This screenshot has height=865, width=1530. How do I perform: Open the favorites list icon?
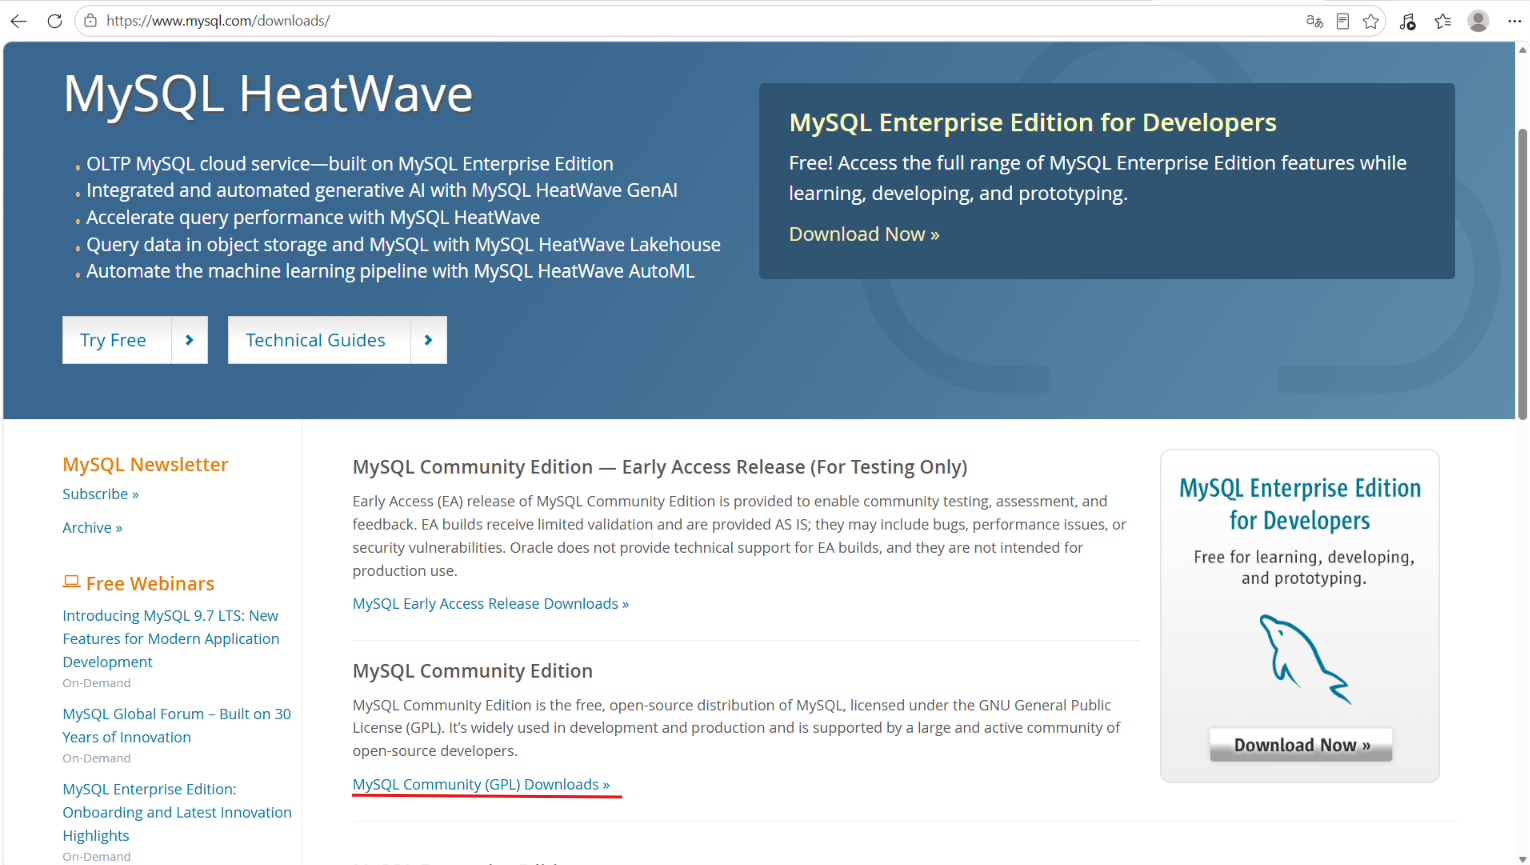[x=1443, y=21]
